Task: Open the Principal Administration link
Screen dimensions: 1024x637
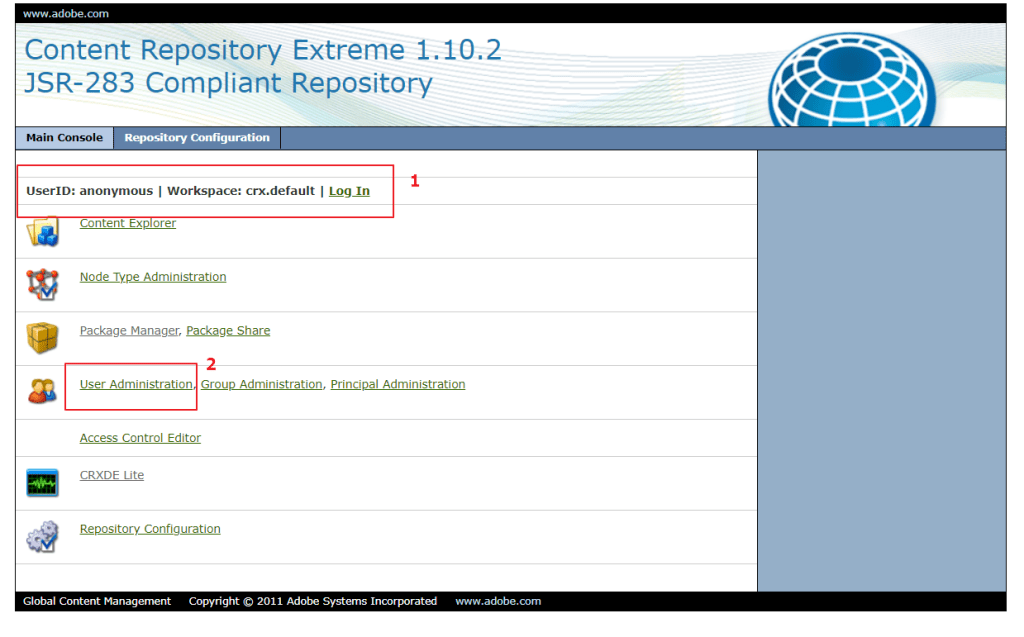Action: tap(397, 384)
